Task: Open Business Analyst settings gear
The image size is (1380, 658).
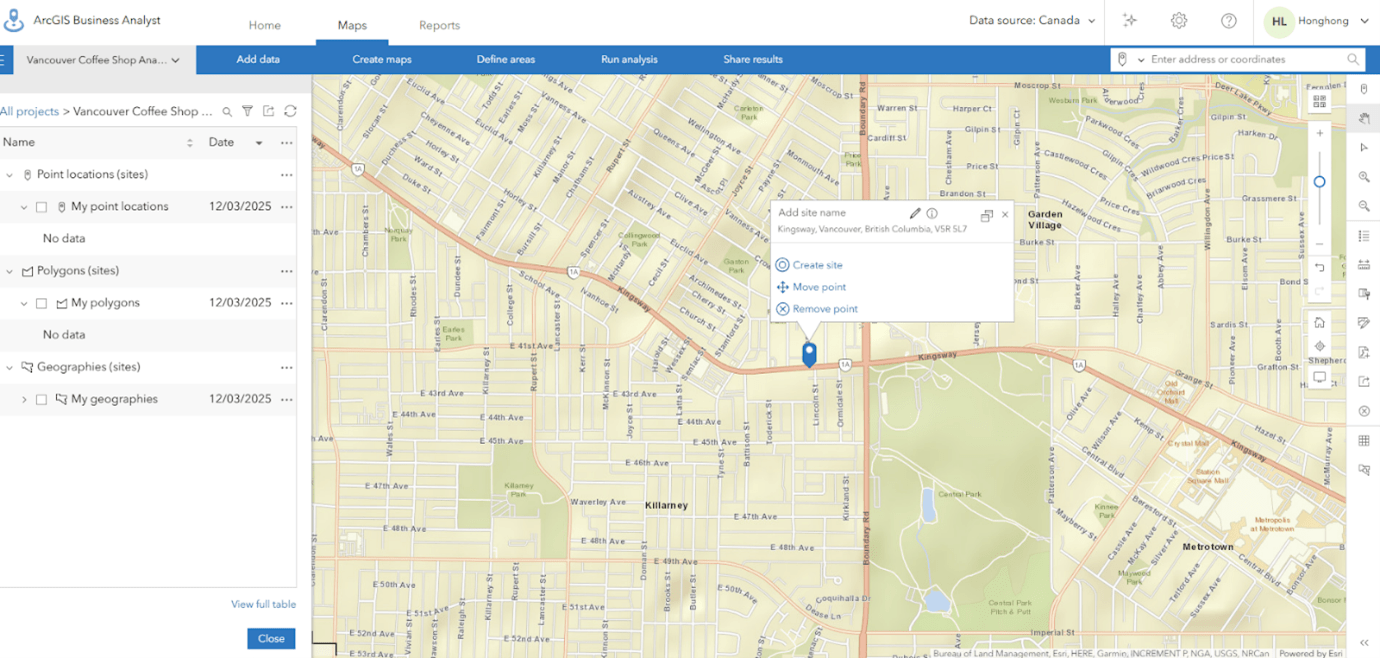Action: coord(1178,20)
